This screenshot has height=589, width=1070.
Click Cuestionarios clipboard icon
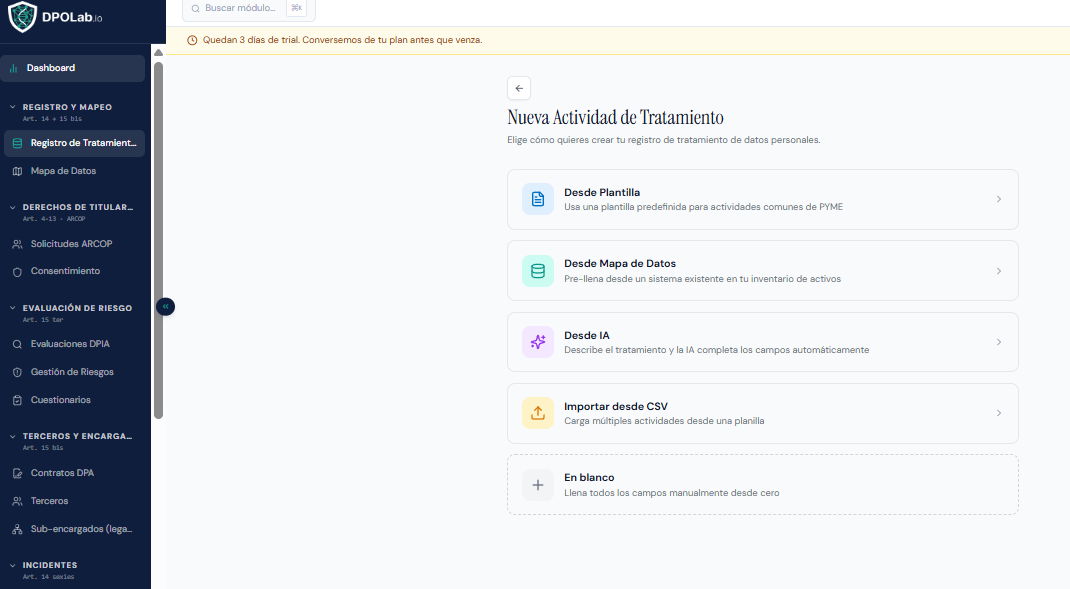pyautogui.click(x=17, y=400)
